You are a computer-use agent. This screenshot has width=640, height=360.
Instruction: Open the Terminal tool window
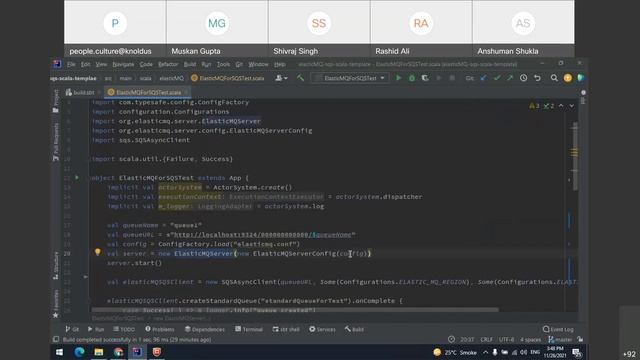pyautogui.click(x=249, y=329)
